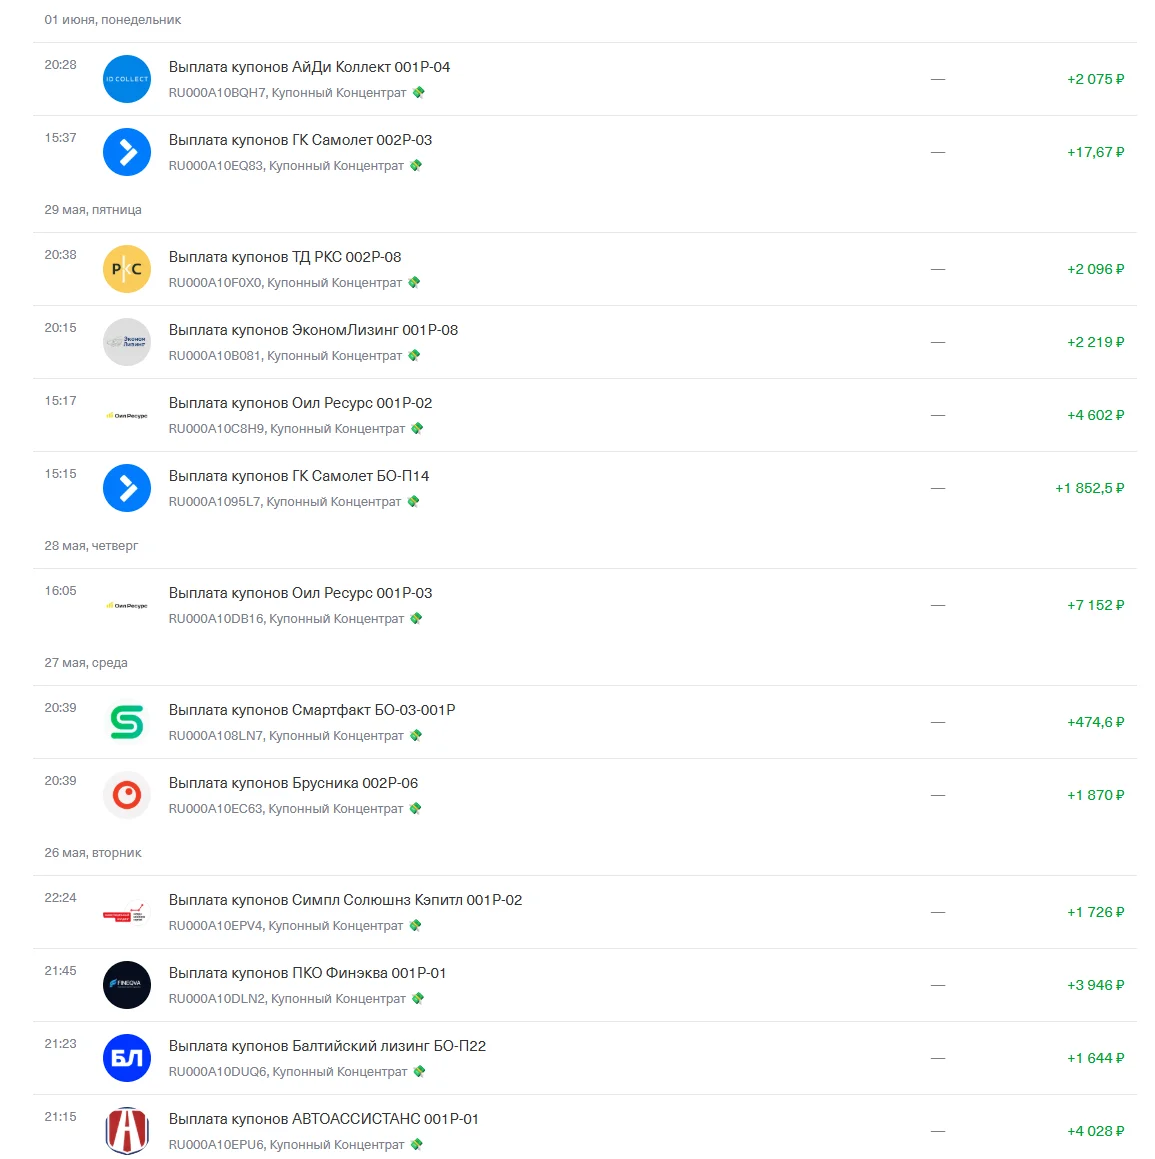
Task: Click money icon next to RU000A10DB16
Action: point(416,619)
